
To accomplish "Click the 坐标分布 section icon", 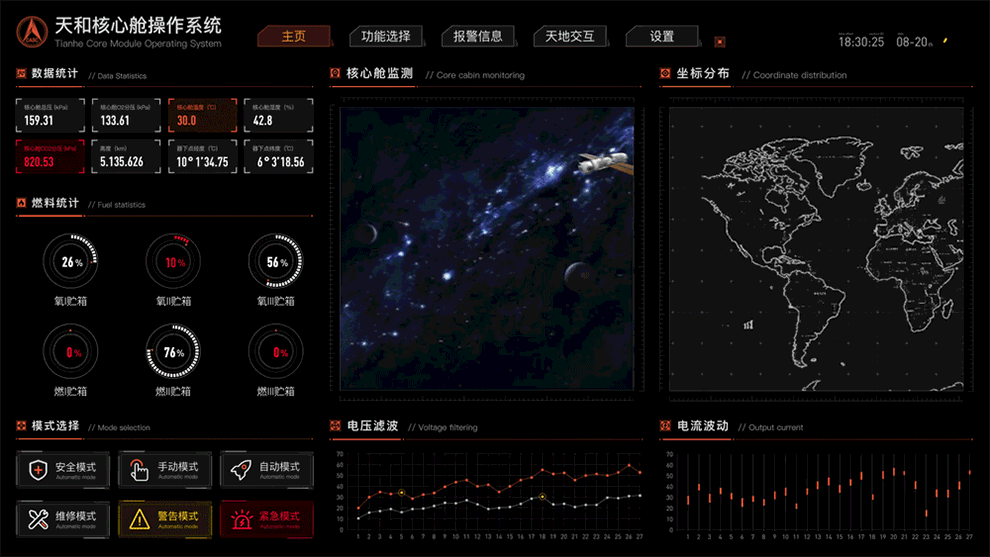I will click(665, 73).
